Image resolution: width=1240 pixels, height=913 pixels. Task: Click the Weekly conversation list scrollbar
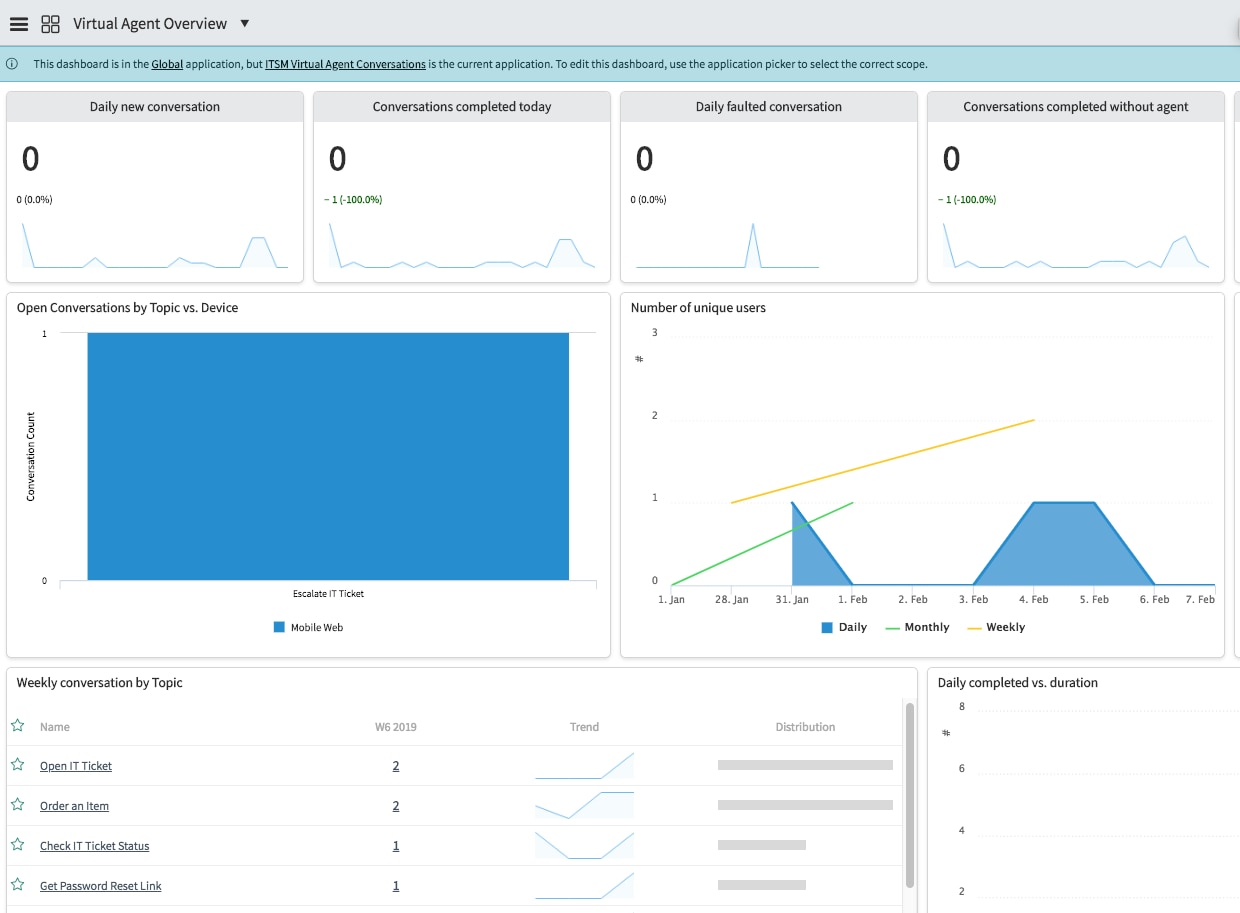(x=909, y=795)
